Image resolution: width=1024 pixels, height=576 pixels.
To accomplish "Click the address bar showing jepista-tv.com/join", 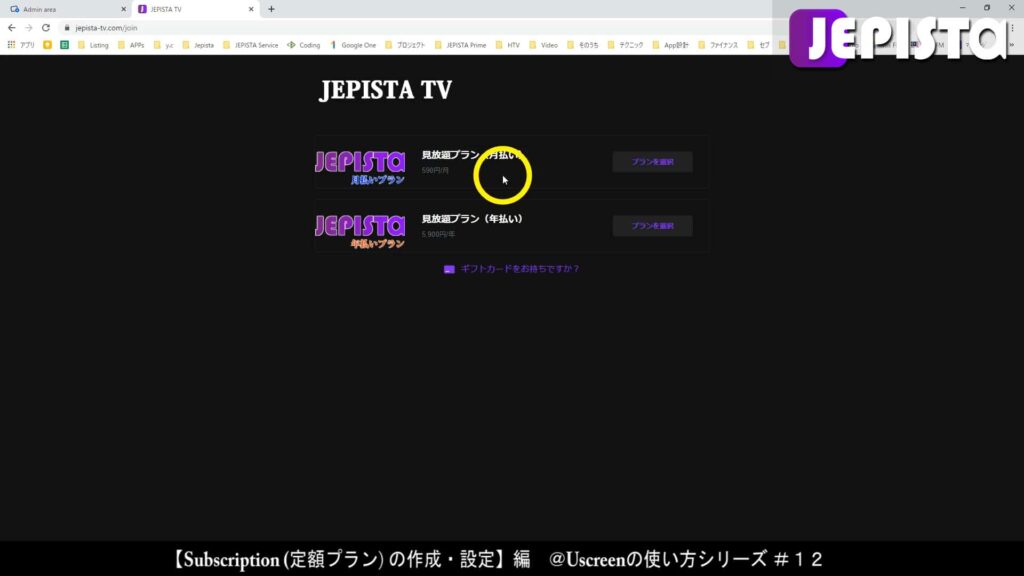I will click(x=106, y=28).
